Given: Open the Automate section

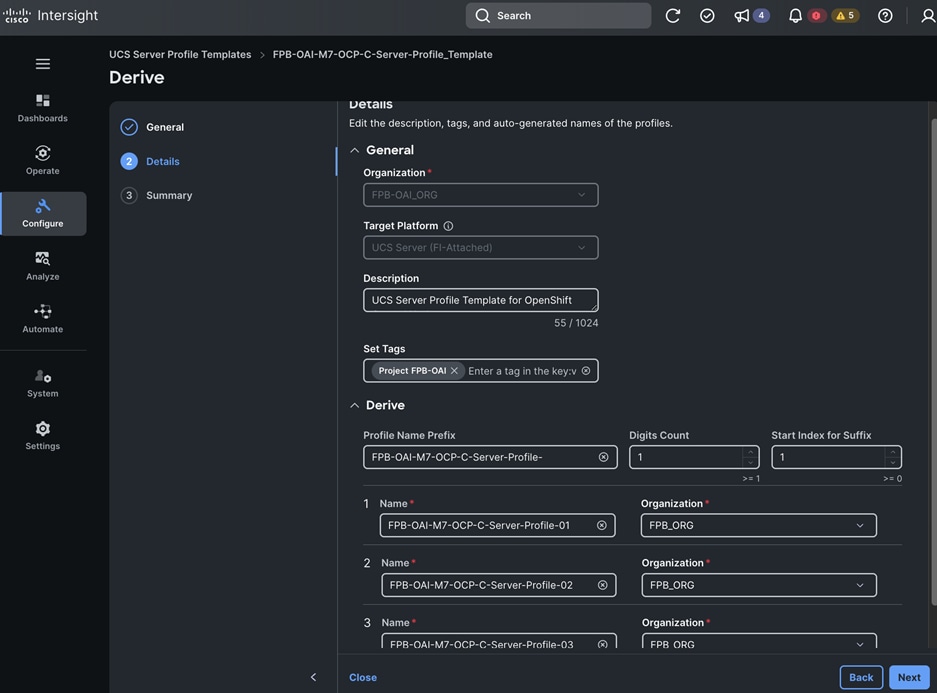Looking at the screenshot, I should pyautogui.click(x=42, y=318).
